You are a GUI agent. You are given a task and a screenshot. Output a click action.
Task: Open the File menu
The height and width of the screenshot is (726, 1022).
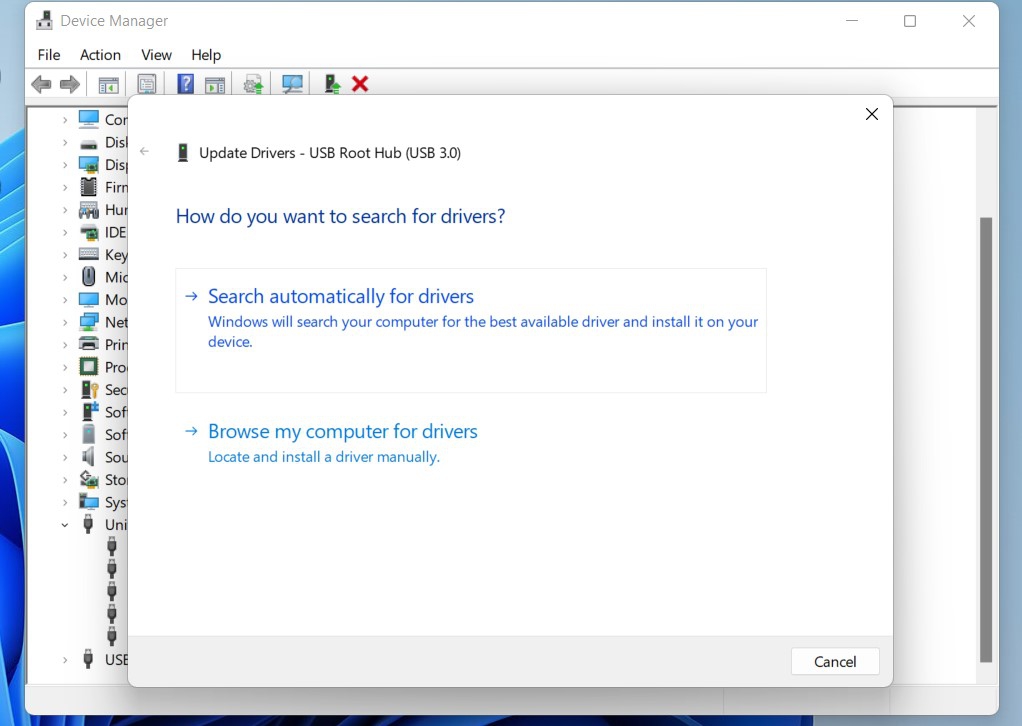[49, 55]
